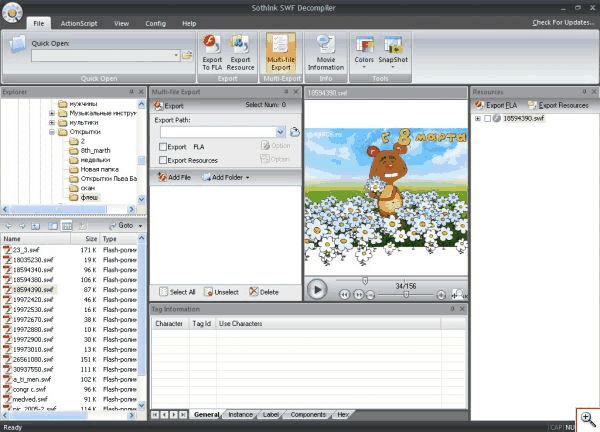Screen dimensions: 600x432
Task: Close the Multi-file Export panel
Action: (x=296, y=92)
